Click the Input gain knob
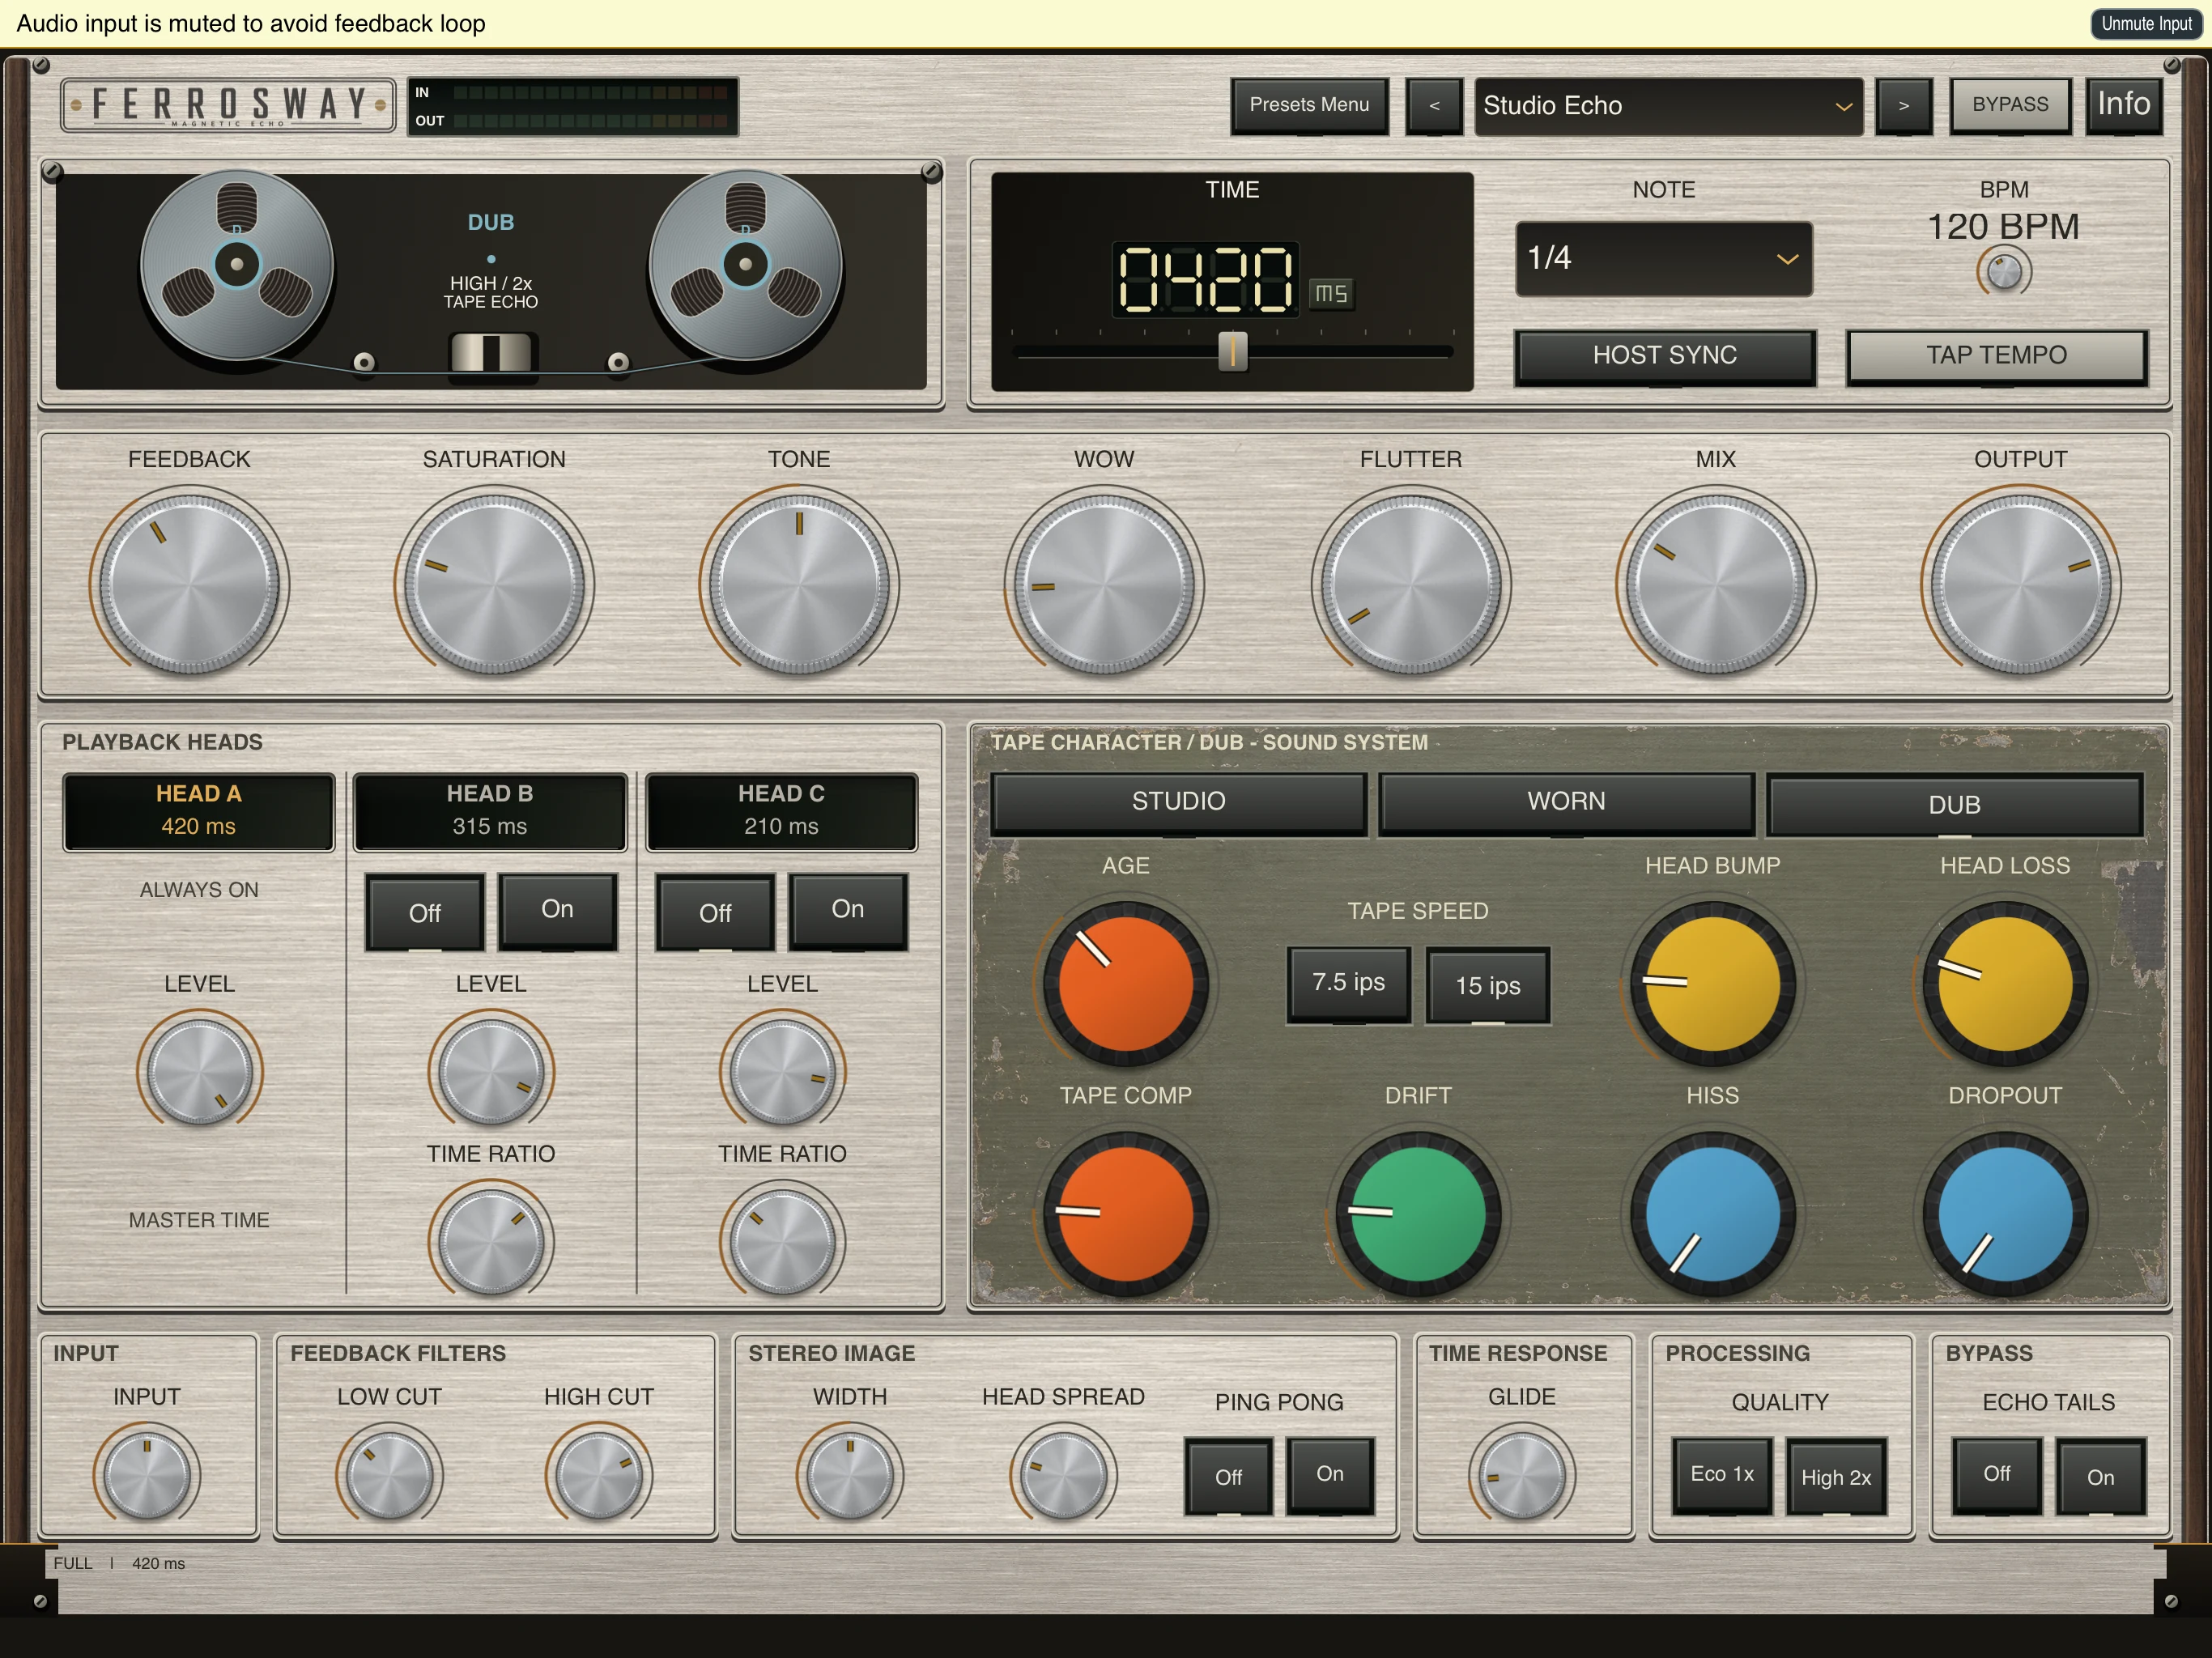Image resolution: width=2212 pixels, height=1658 pixels. point(147,1474)
